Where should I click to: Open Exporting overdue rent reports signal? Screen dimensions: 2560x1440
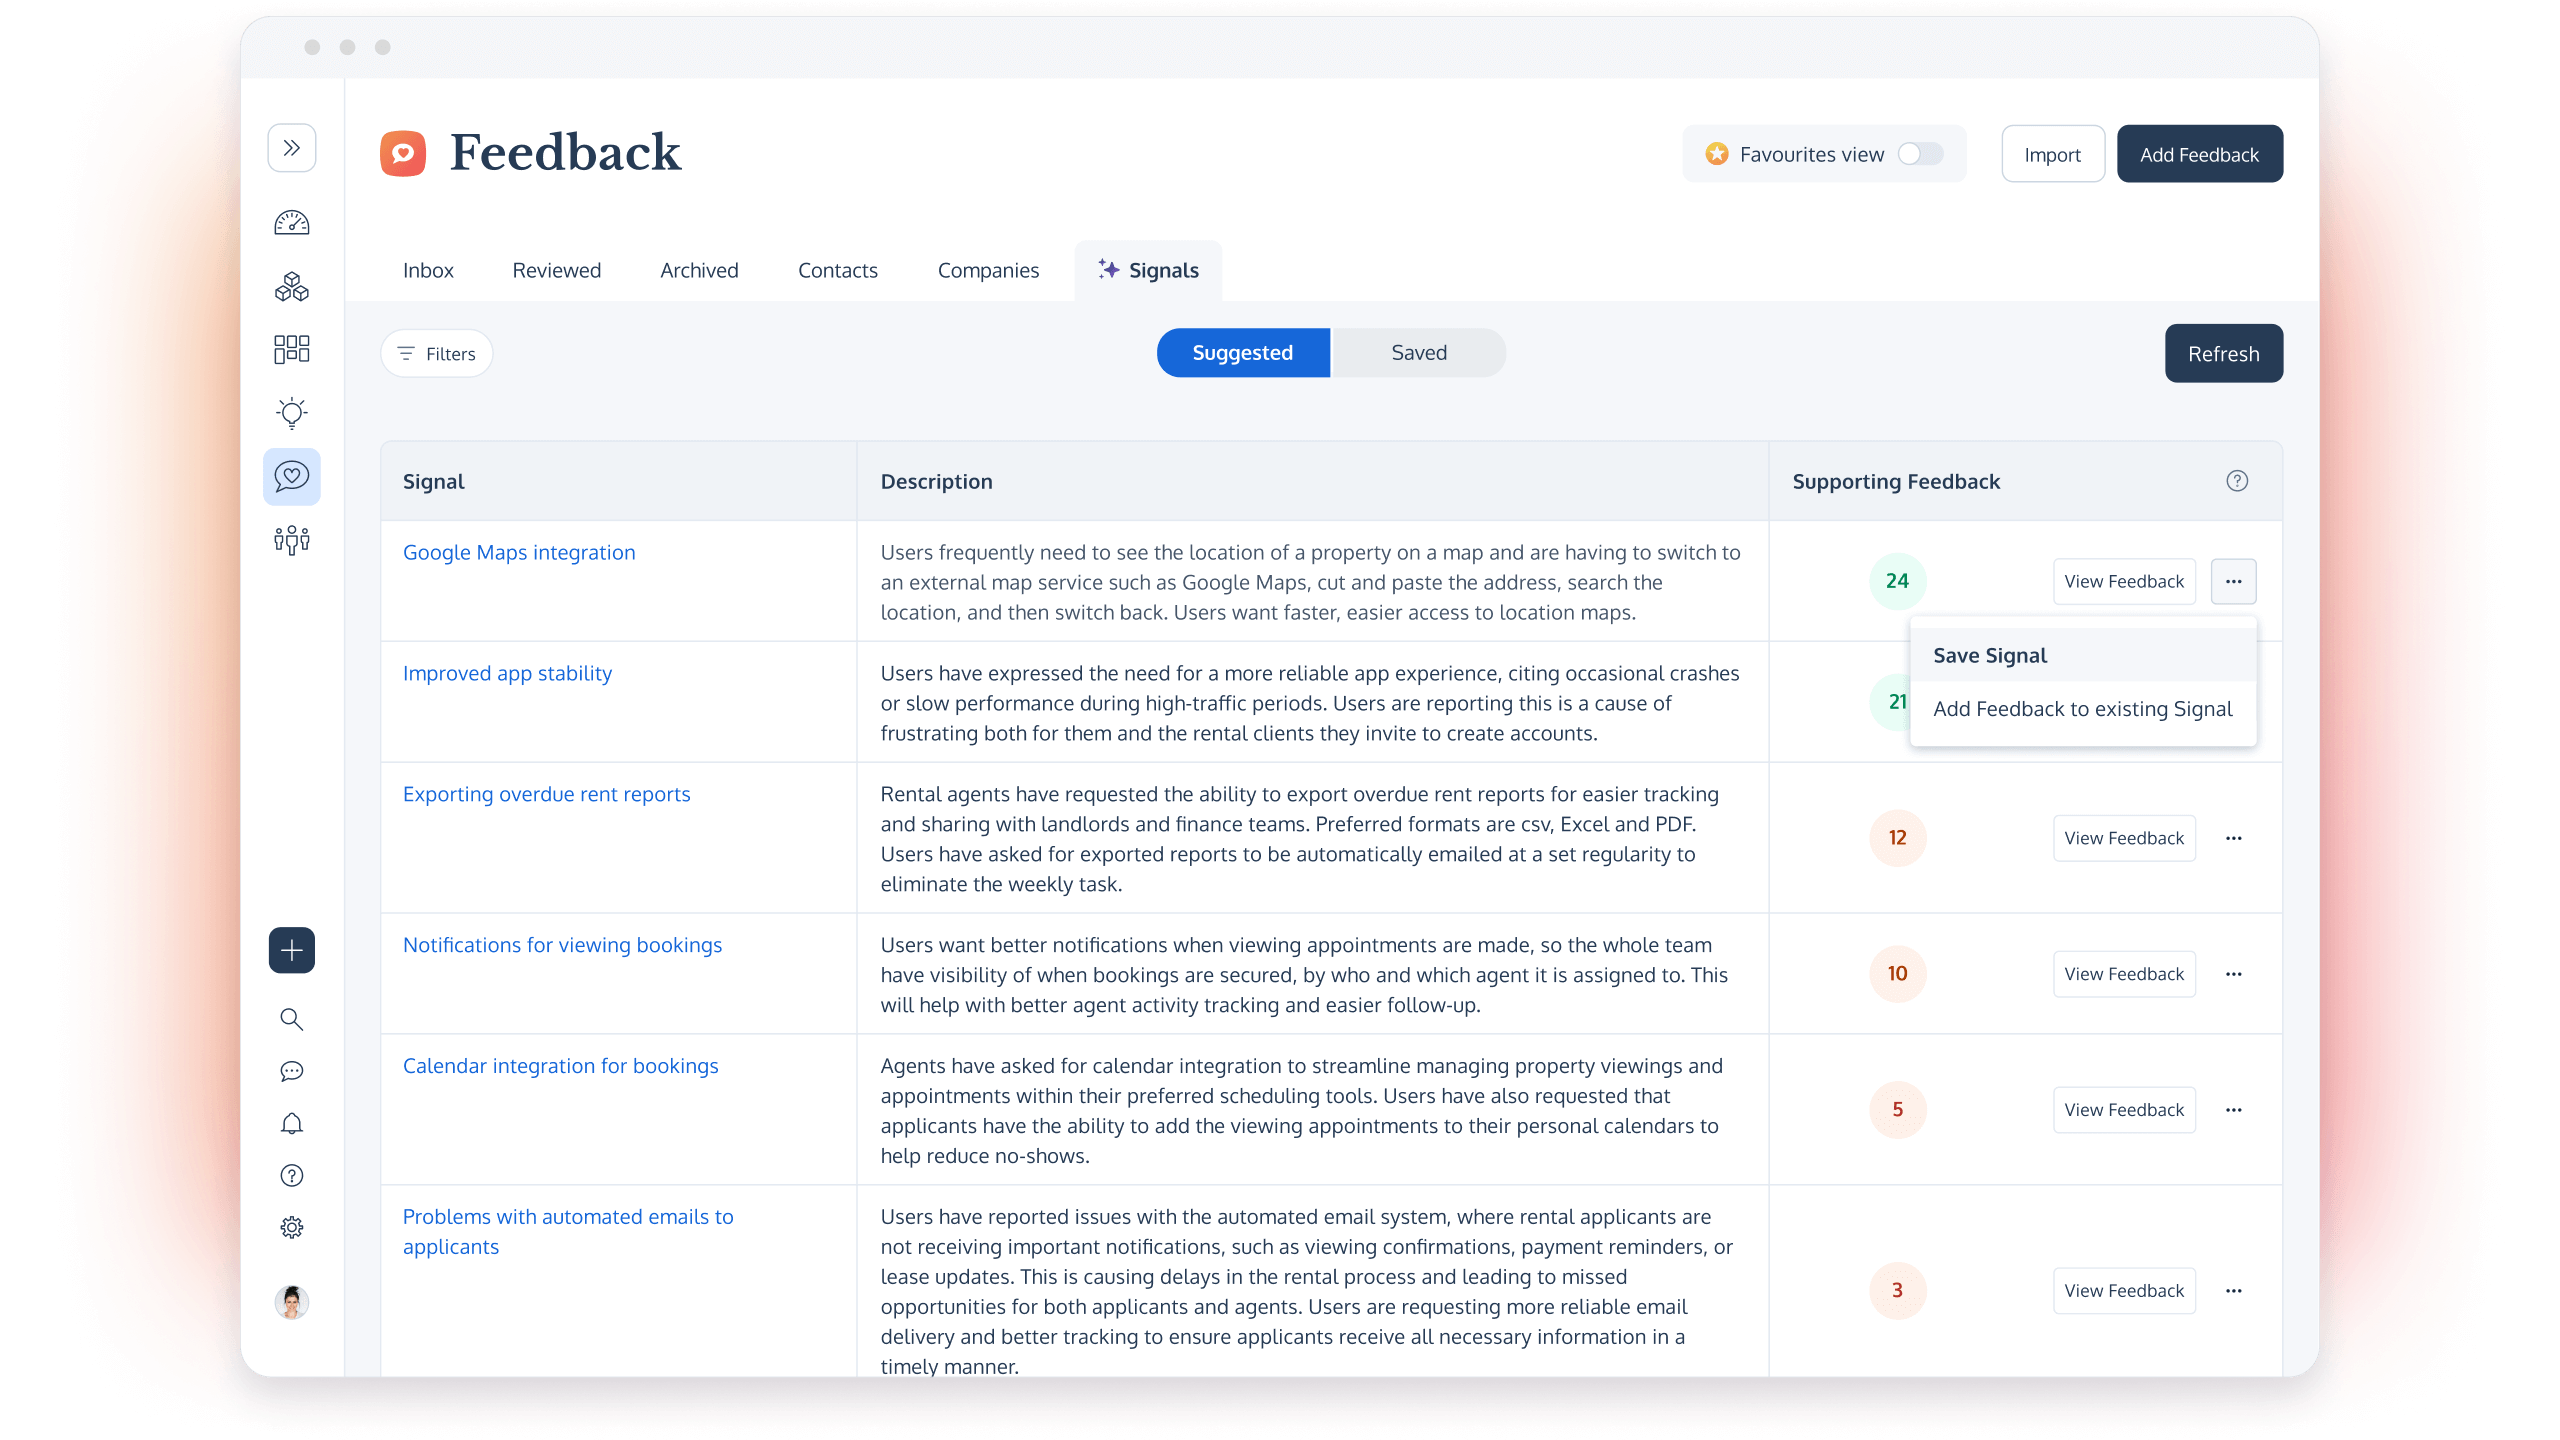click(546, 795)
